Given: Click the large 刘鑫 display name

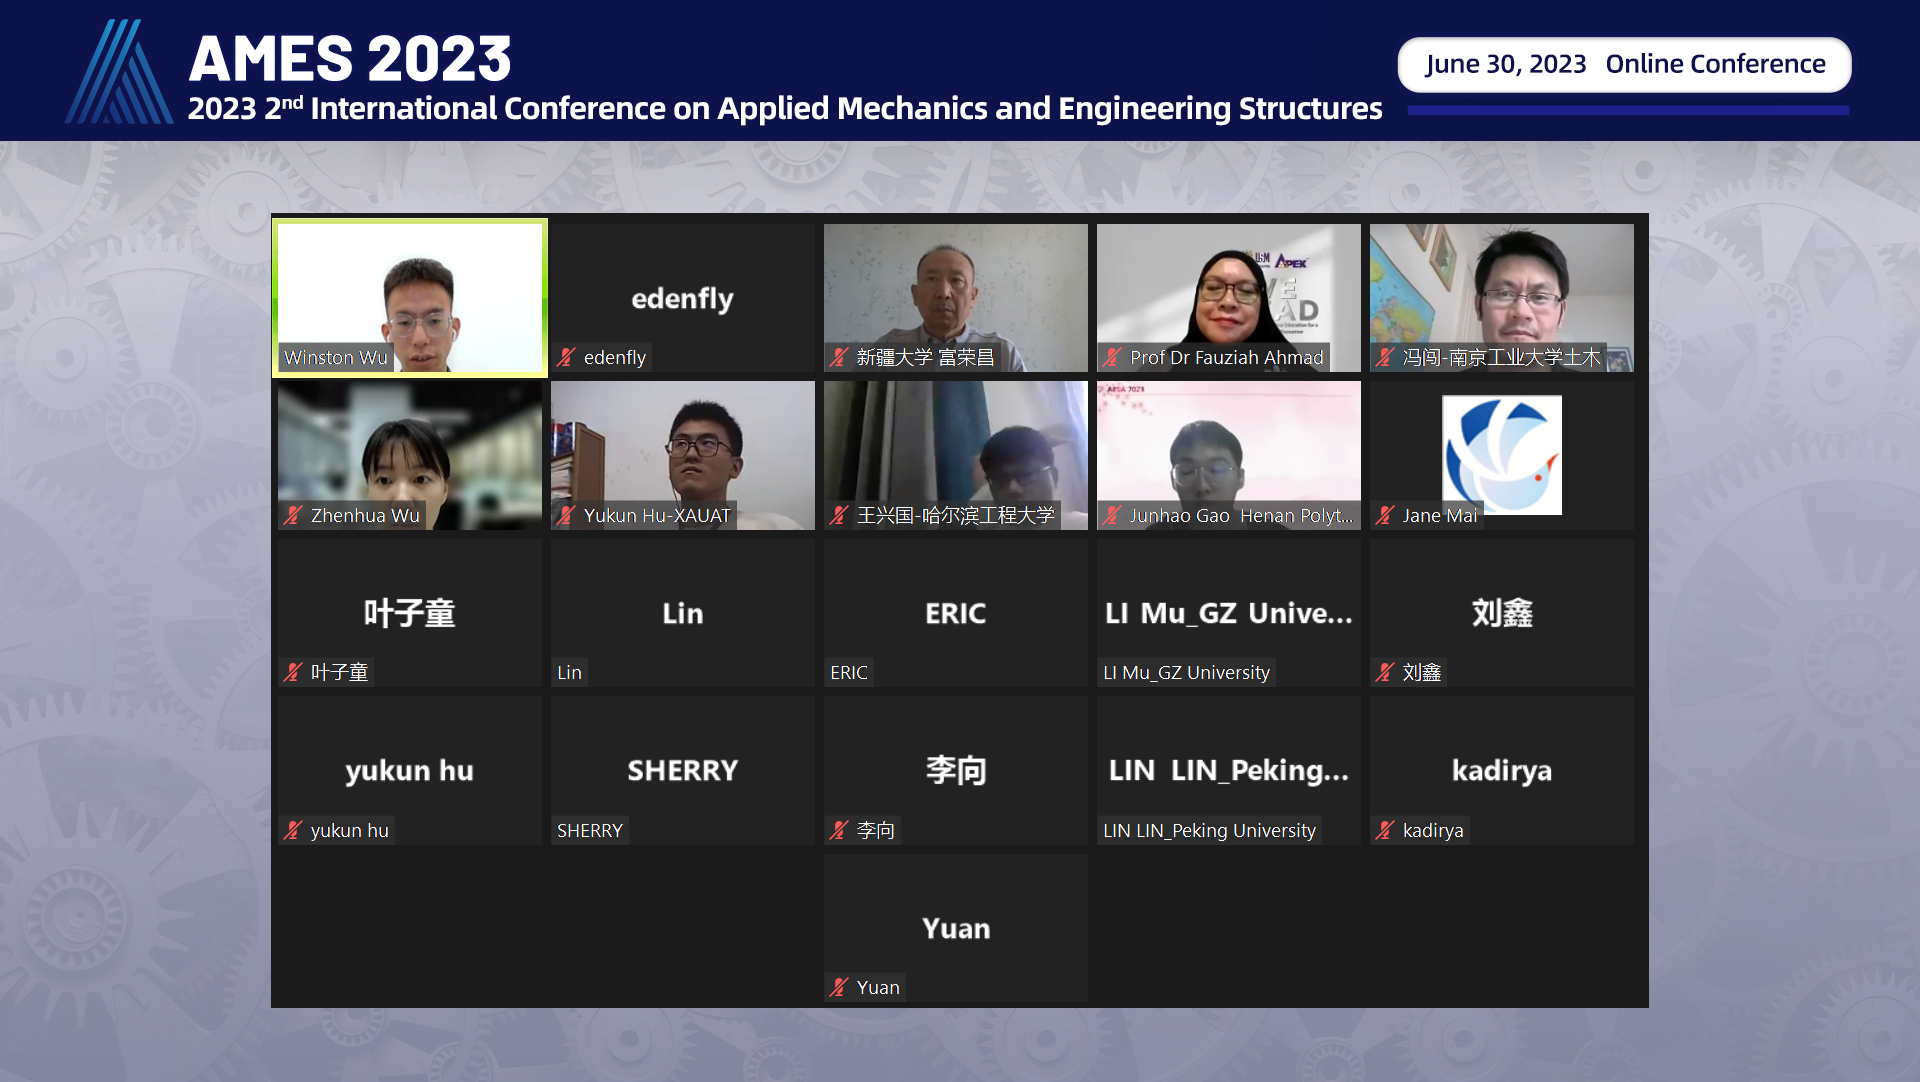Looking at the screenshot, I should coord(1502,613).
